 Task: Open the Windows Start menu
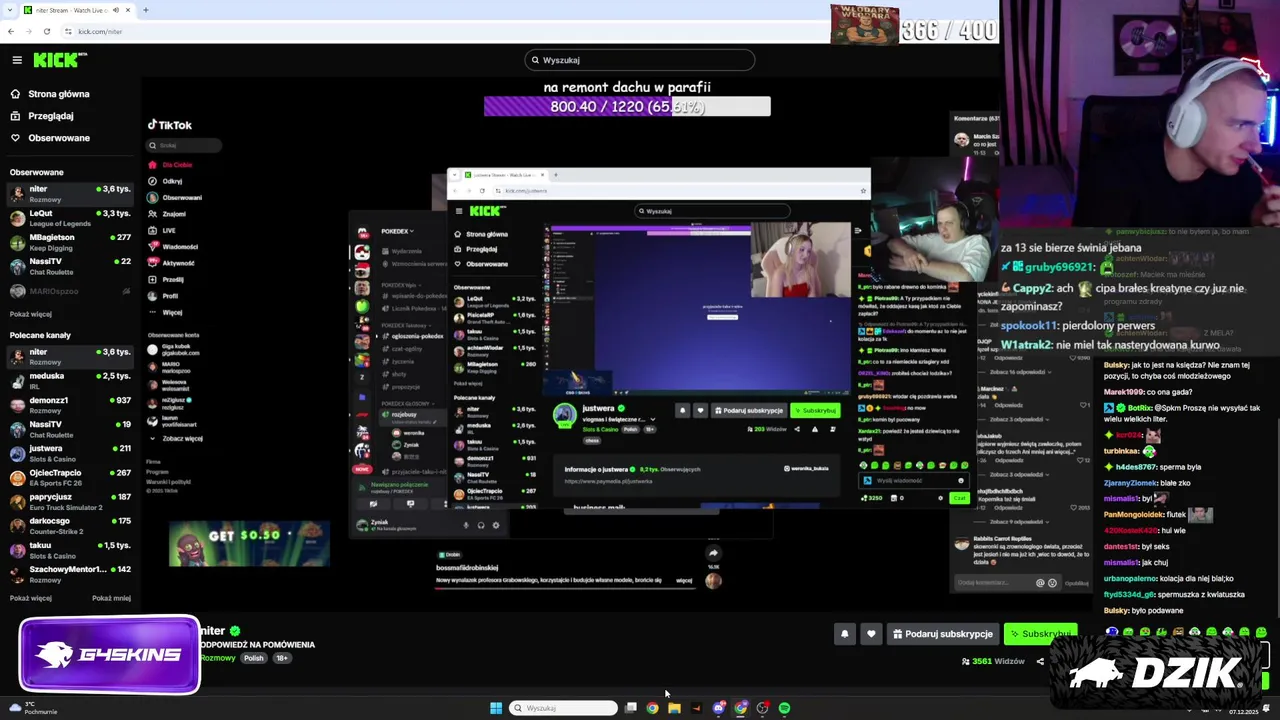[x=496, y=708]
